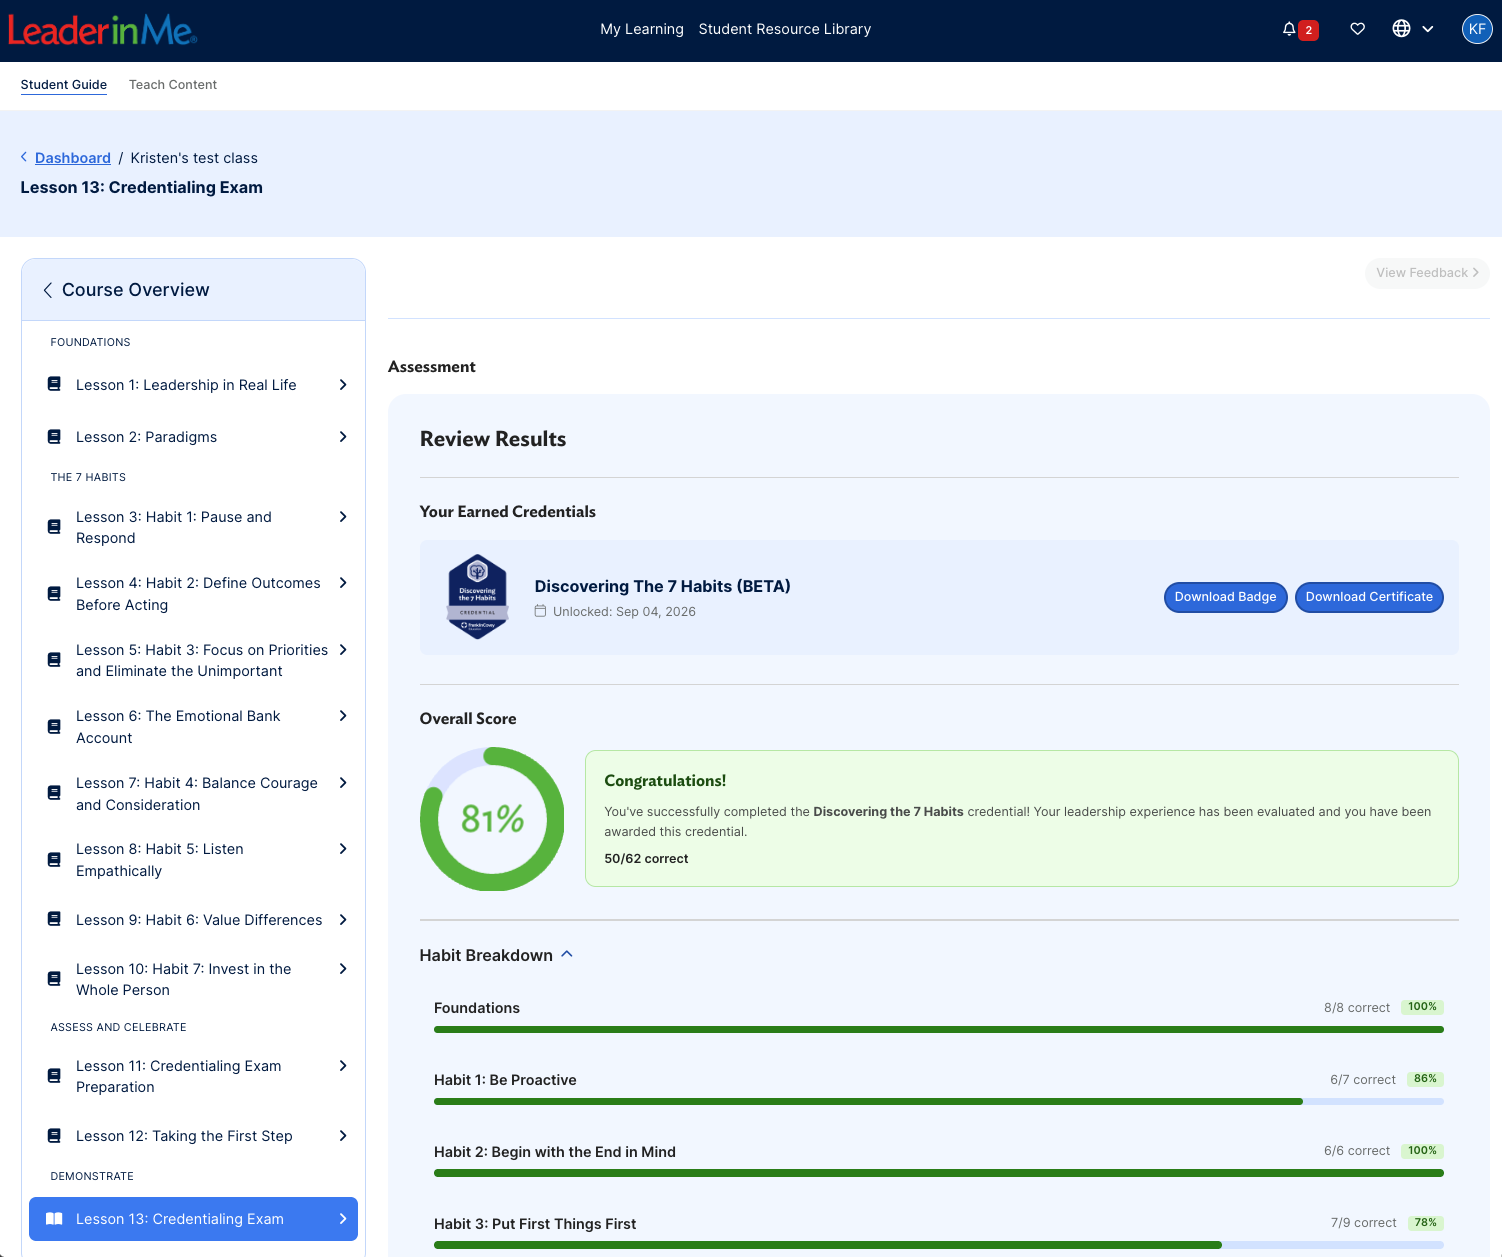Click book icon beside Lesson 2: Paradigms
This screenshot has width=1502, height=1257.
tap(55, 436)
